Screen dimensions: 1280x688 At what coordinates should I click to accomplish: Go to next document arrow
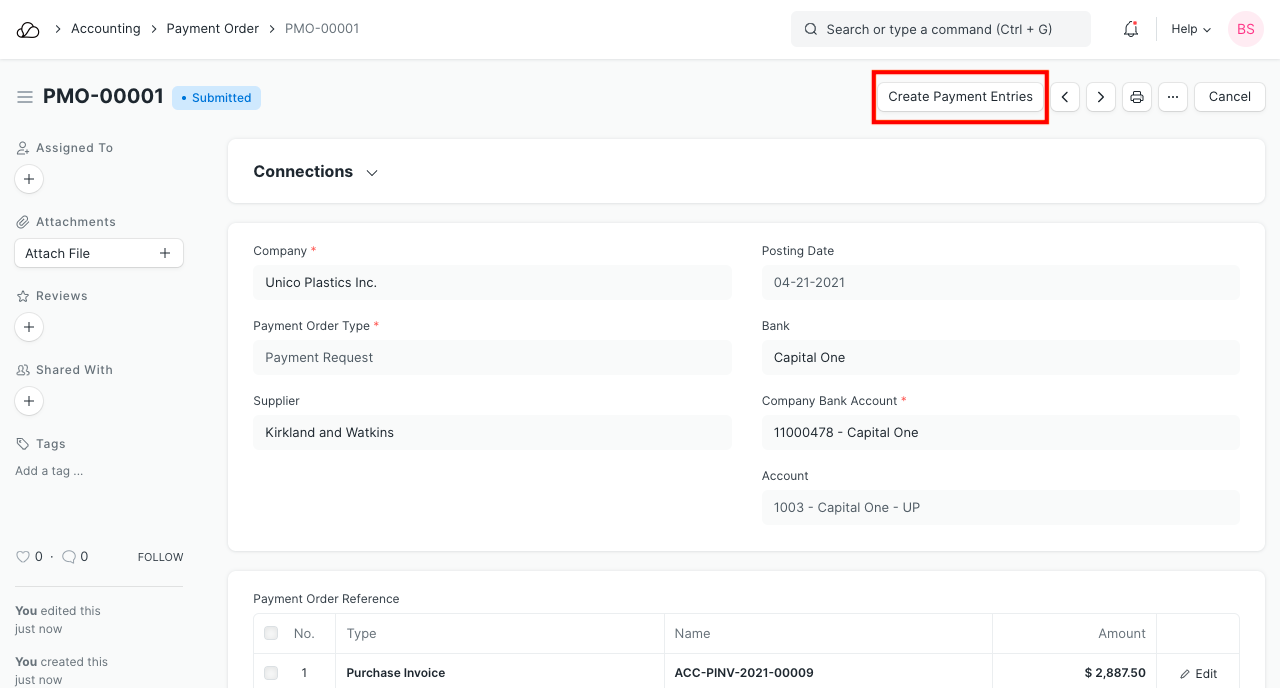coord(1101,97)
